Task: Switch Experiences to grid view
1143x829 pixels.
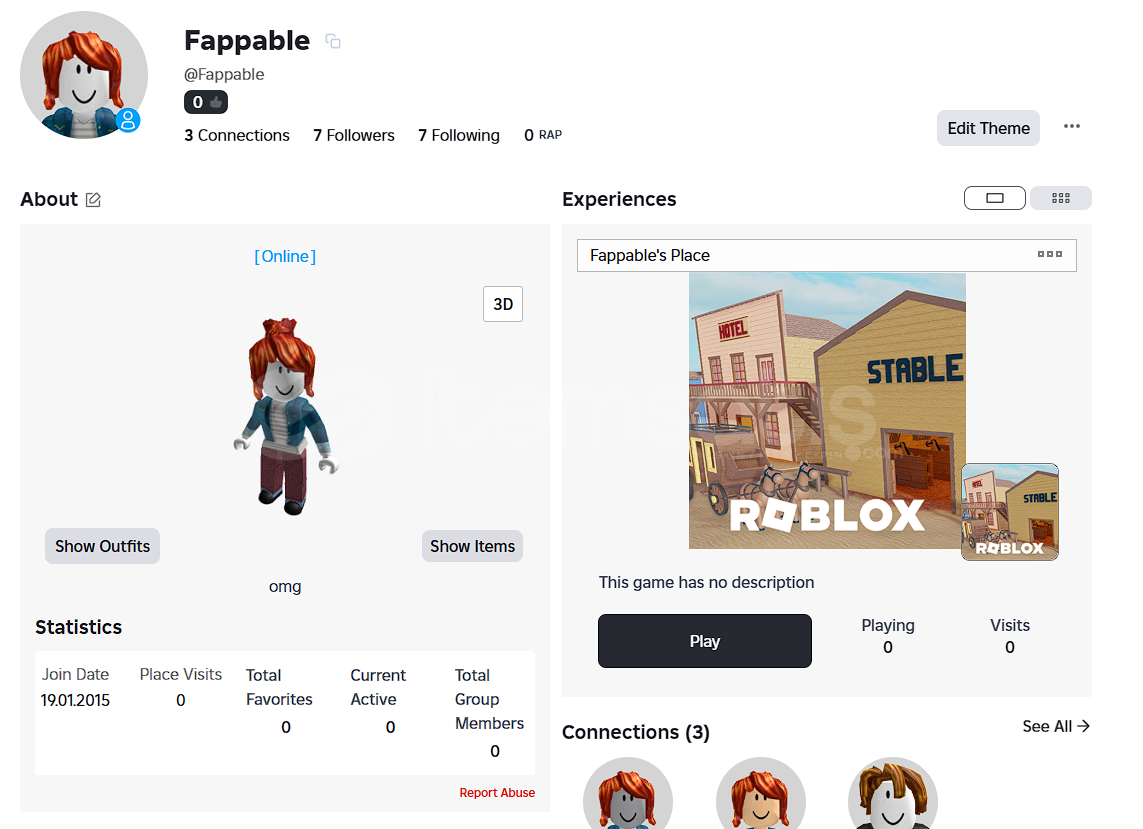Action: click(1061, 198)
